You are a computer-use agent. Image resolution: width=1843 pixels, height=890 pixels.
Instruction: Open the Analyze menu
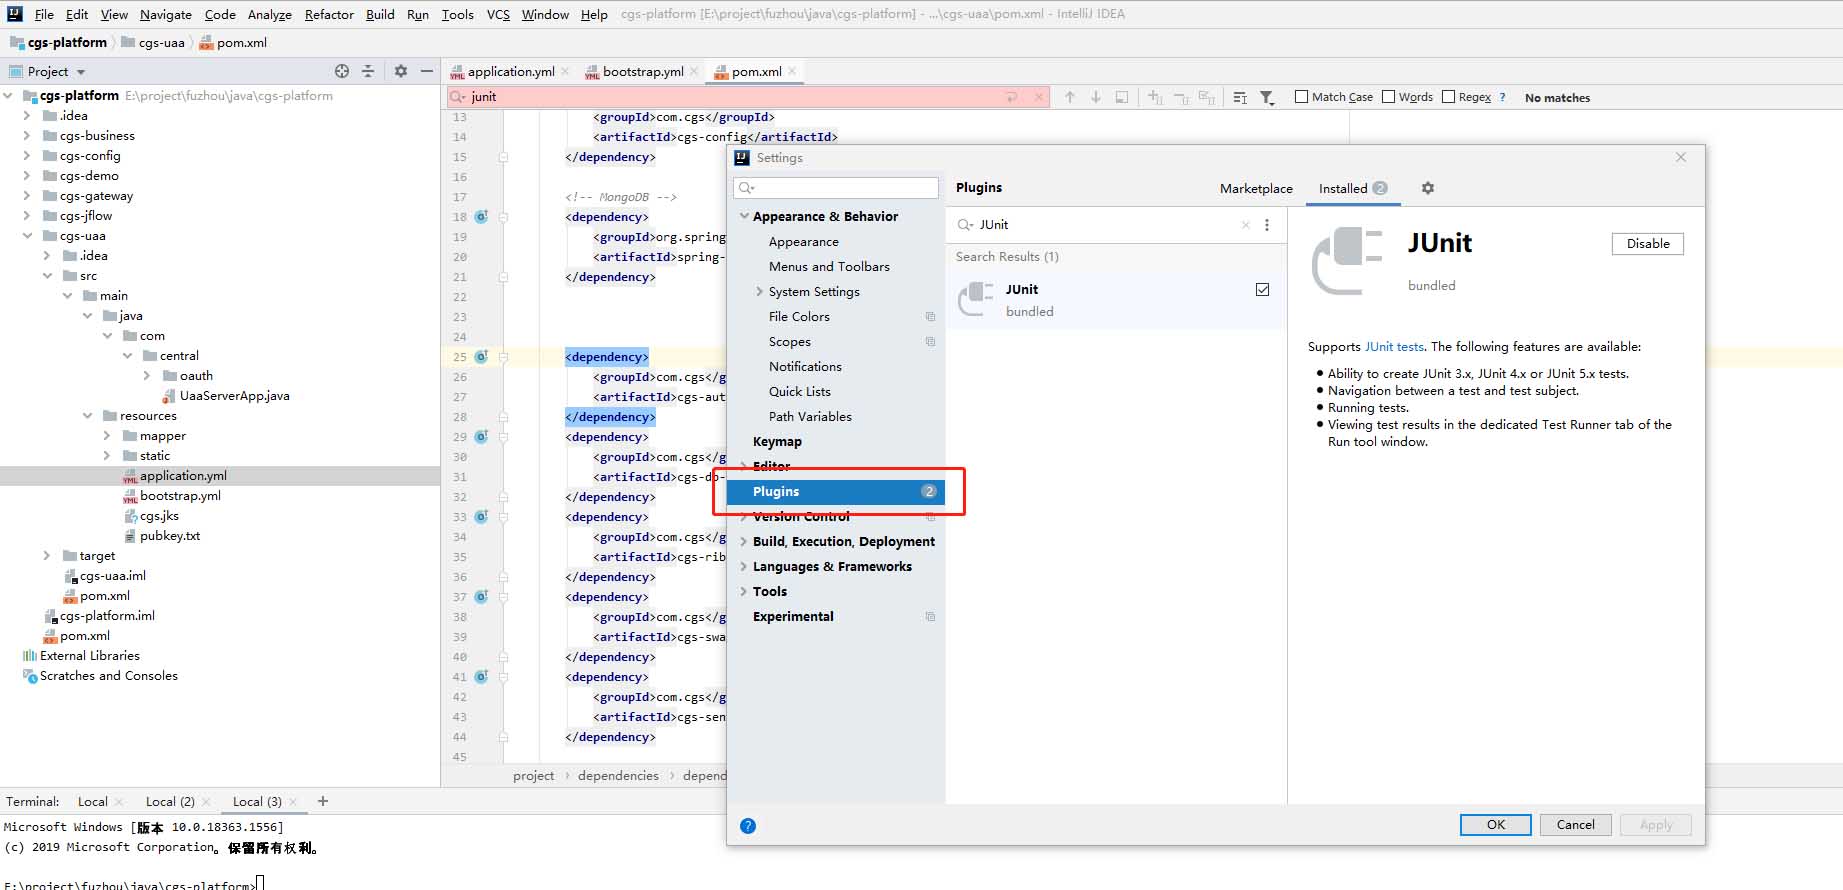(x=270, y=14)
